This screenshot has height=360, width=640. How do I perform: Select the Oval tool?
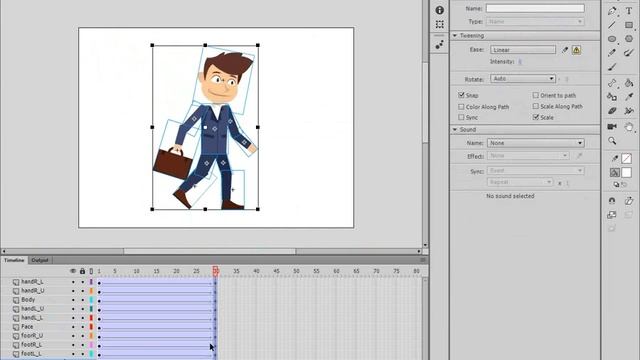point(612,39)
